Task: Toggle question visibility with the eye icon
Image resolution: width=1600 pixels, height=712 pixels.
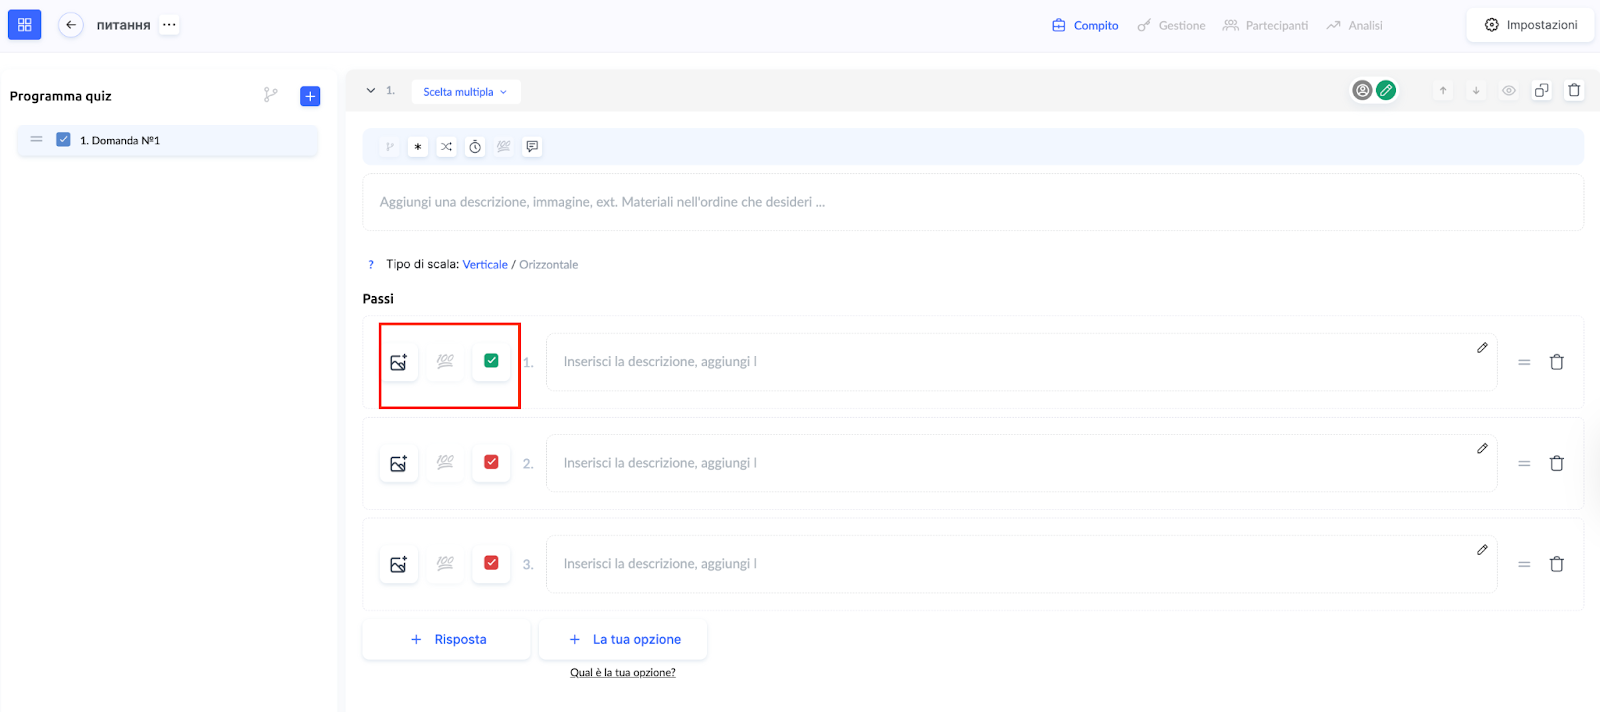Action: [x=1508, y=90]
